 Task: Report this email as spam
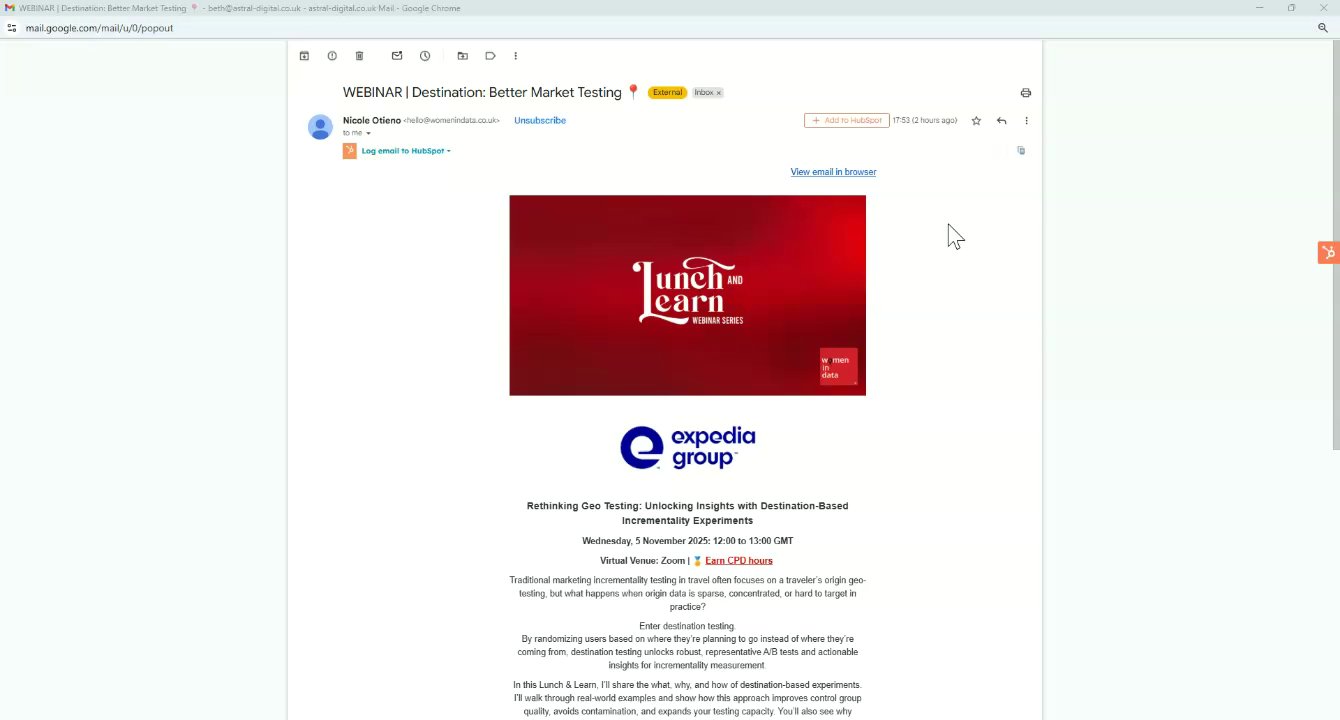pos(332,56)
